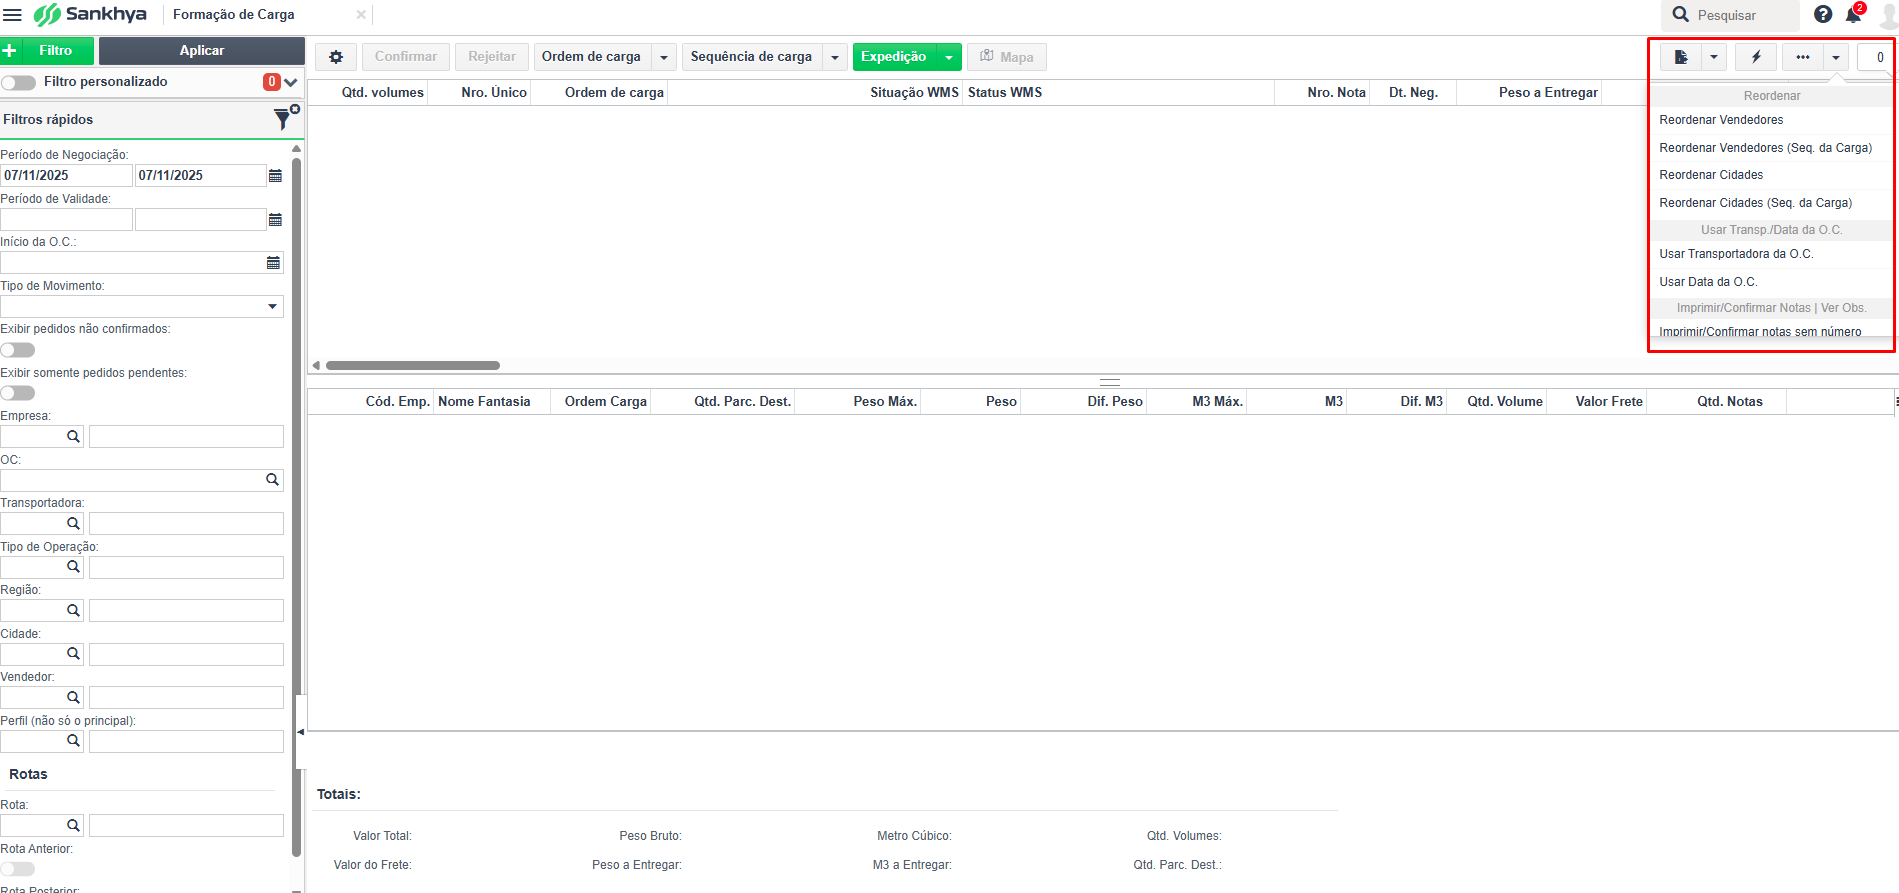Expand the Tipo de Movimento dropdown

click(x=272, y=306)
